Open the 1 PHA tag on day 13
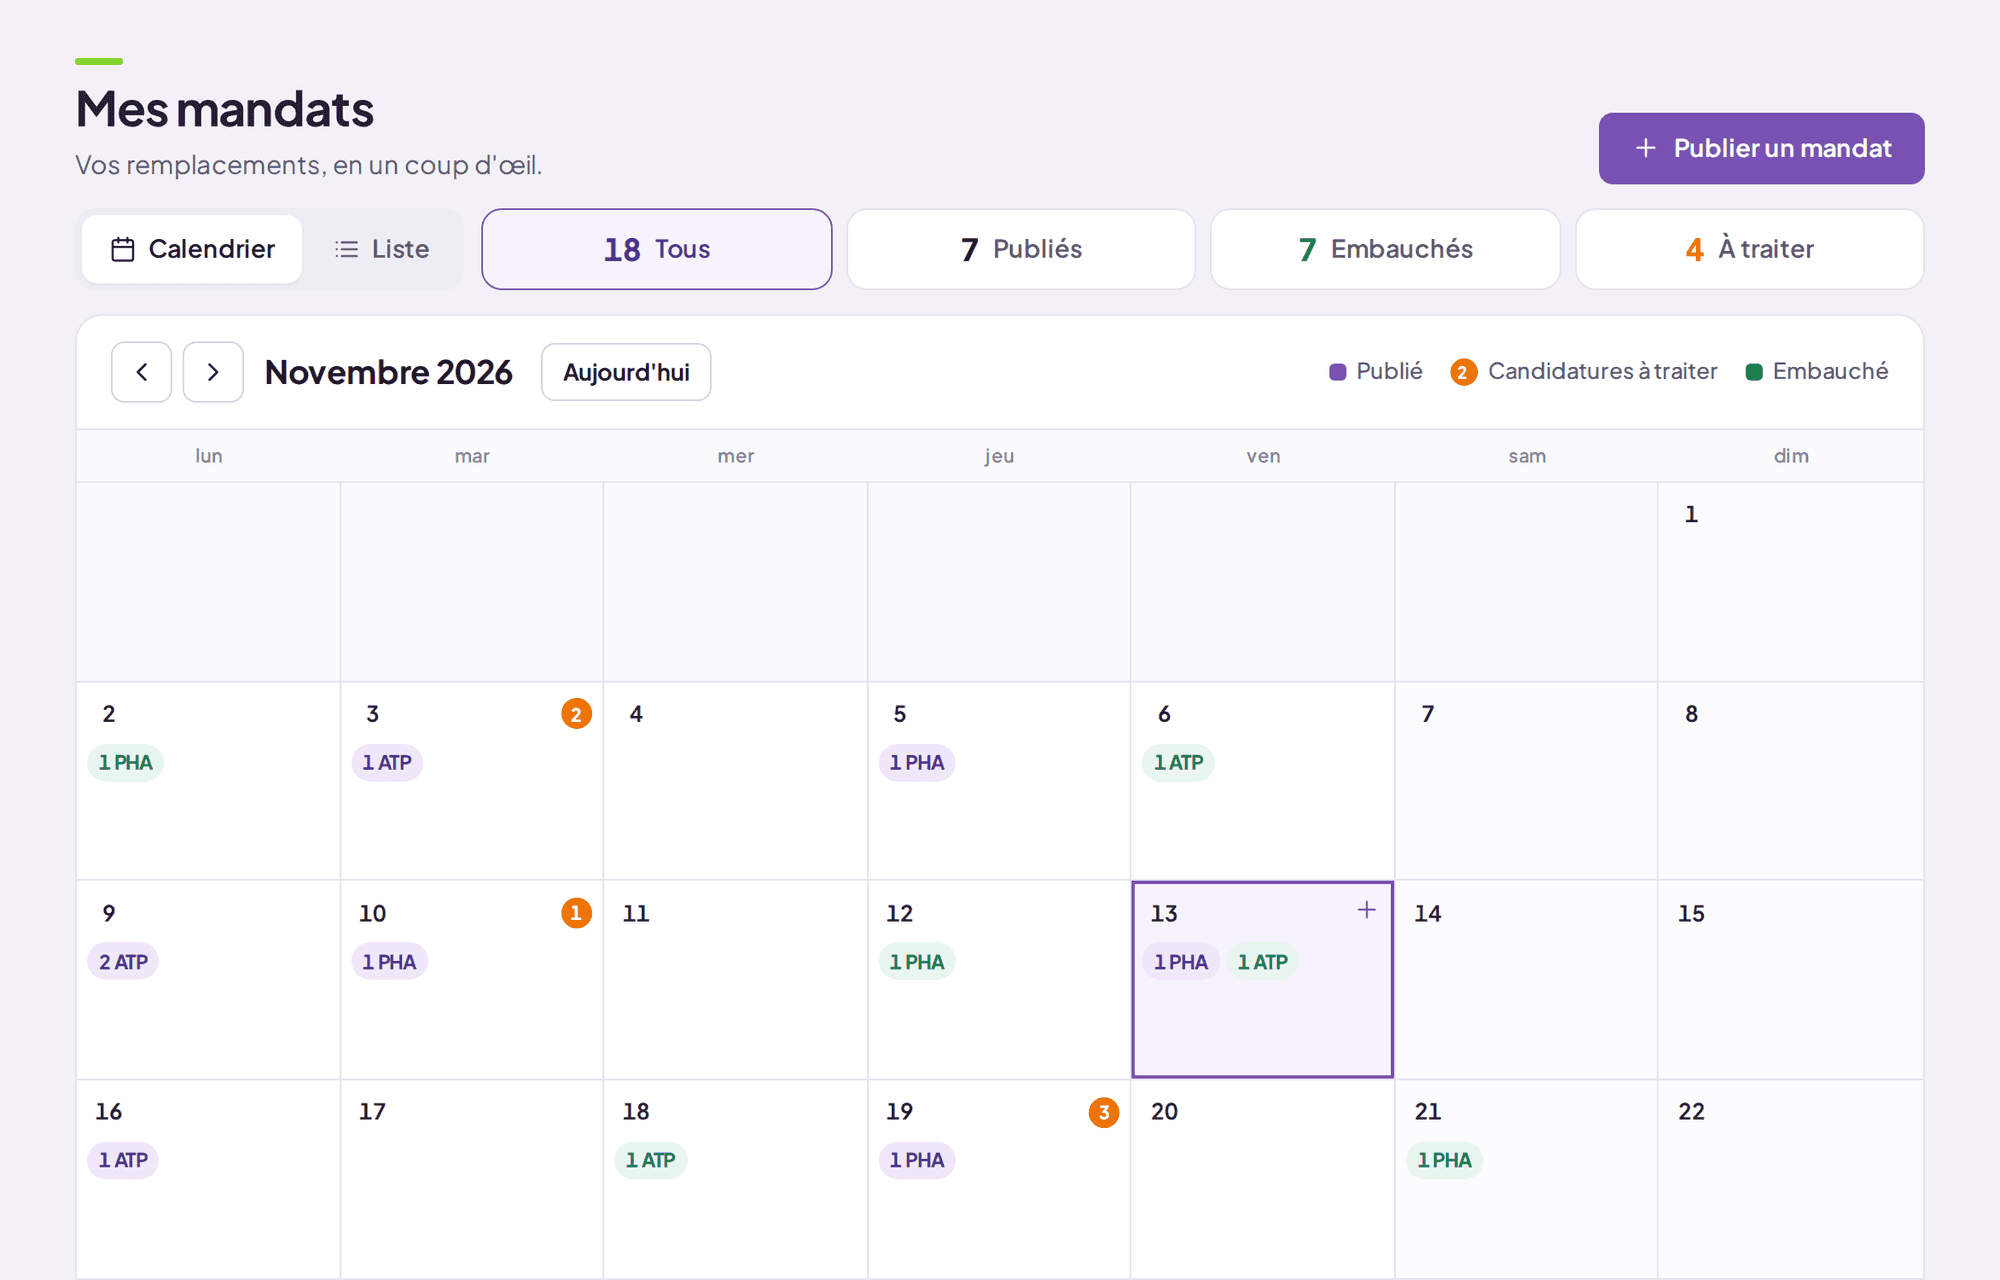The image size is (2000, 1280). click(x=1181, y=962)
